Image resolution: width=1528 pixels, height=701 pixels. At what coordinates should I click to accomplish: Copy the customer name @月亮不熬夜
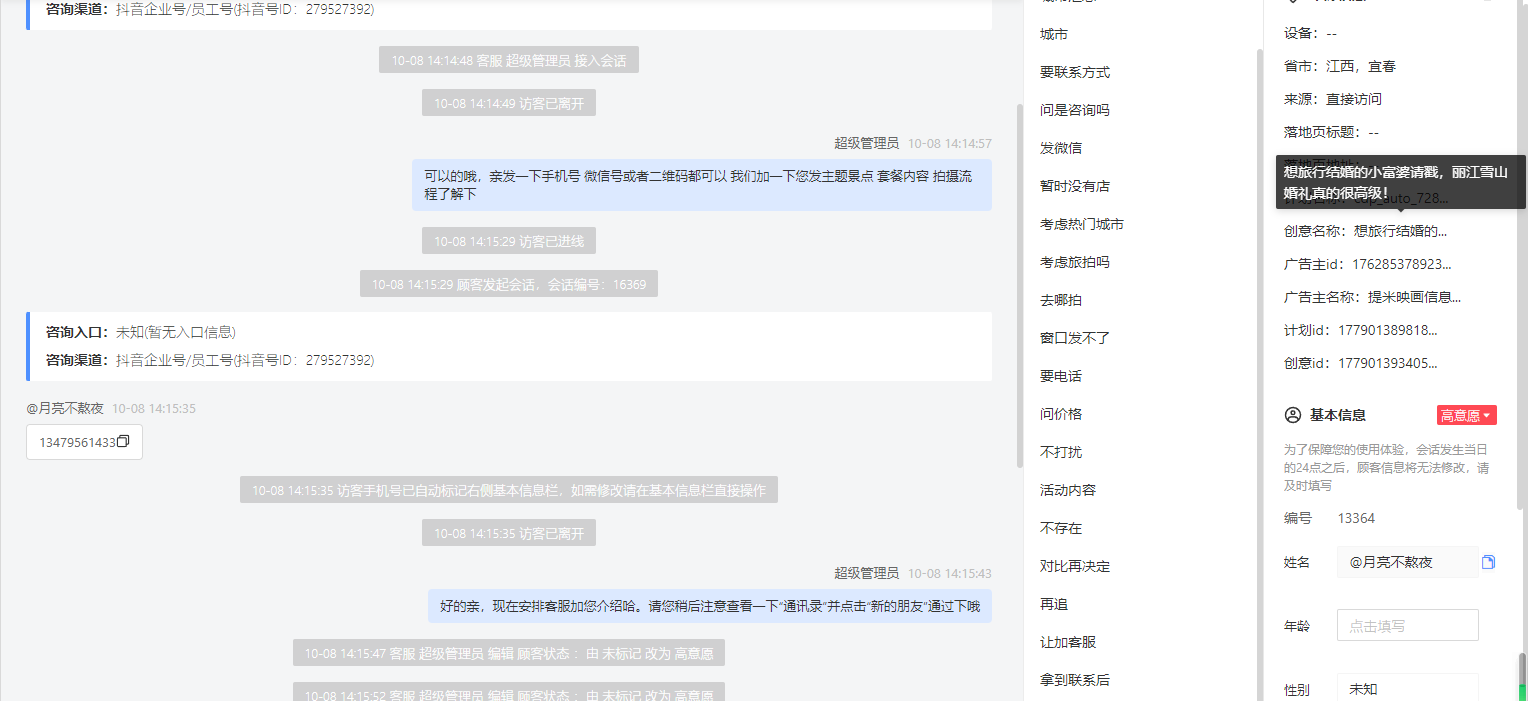tap(1488, 562)
